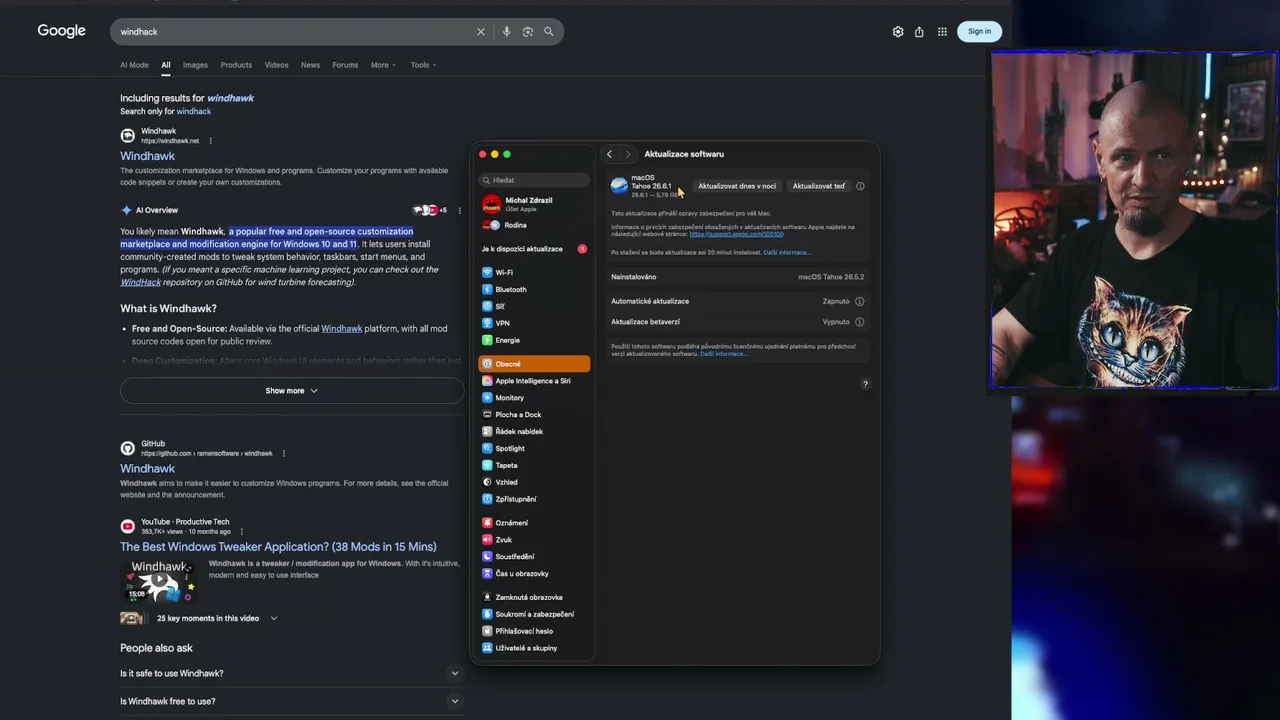
Task: Select Zpřístupnění accessibility settings
Action: pyautogui.click(x=534, y=499)
